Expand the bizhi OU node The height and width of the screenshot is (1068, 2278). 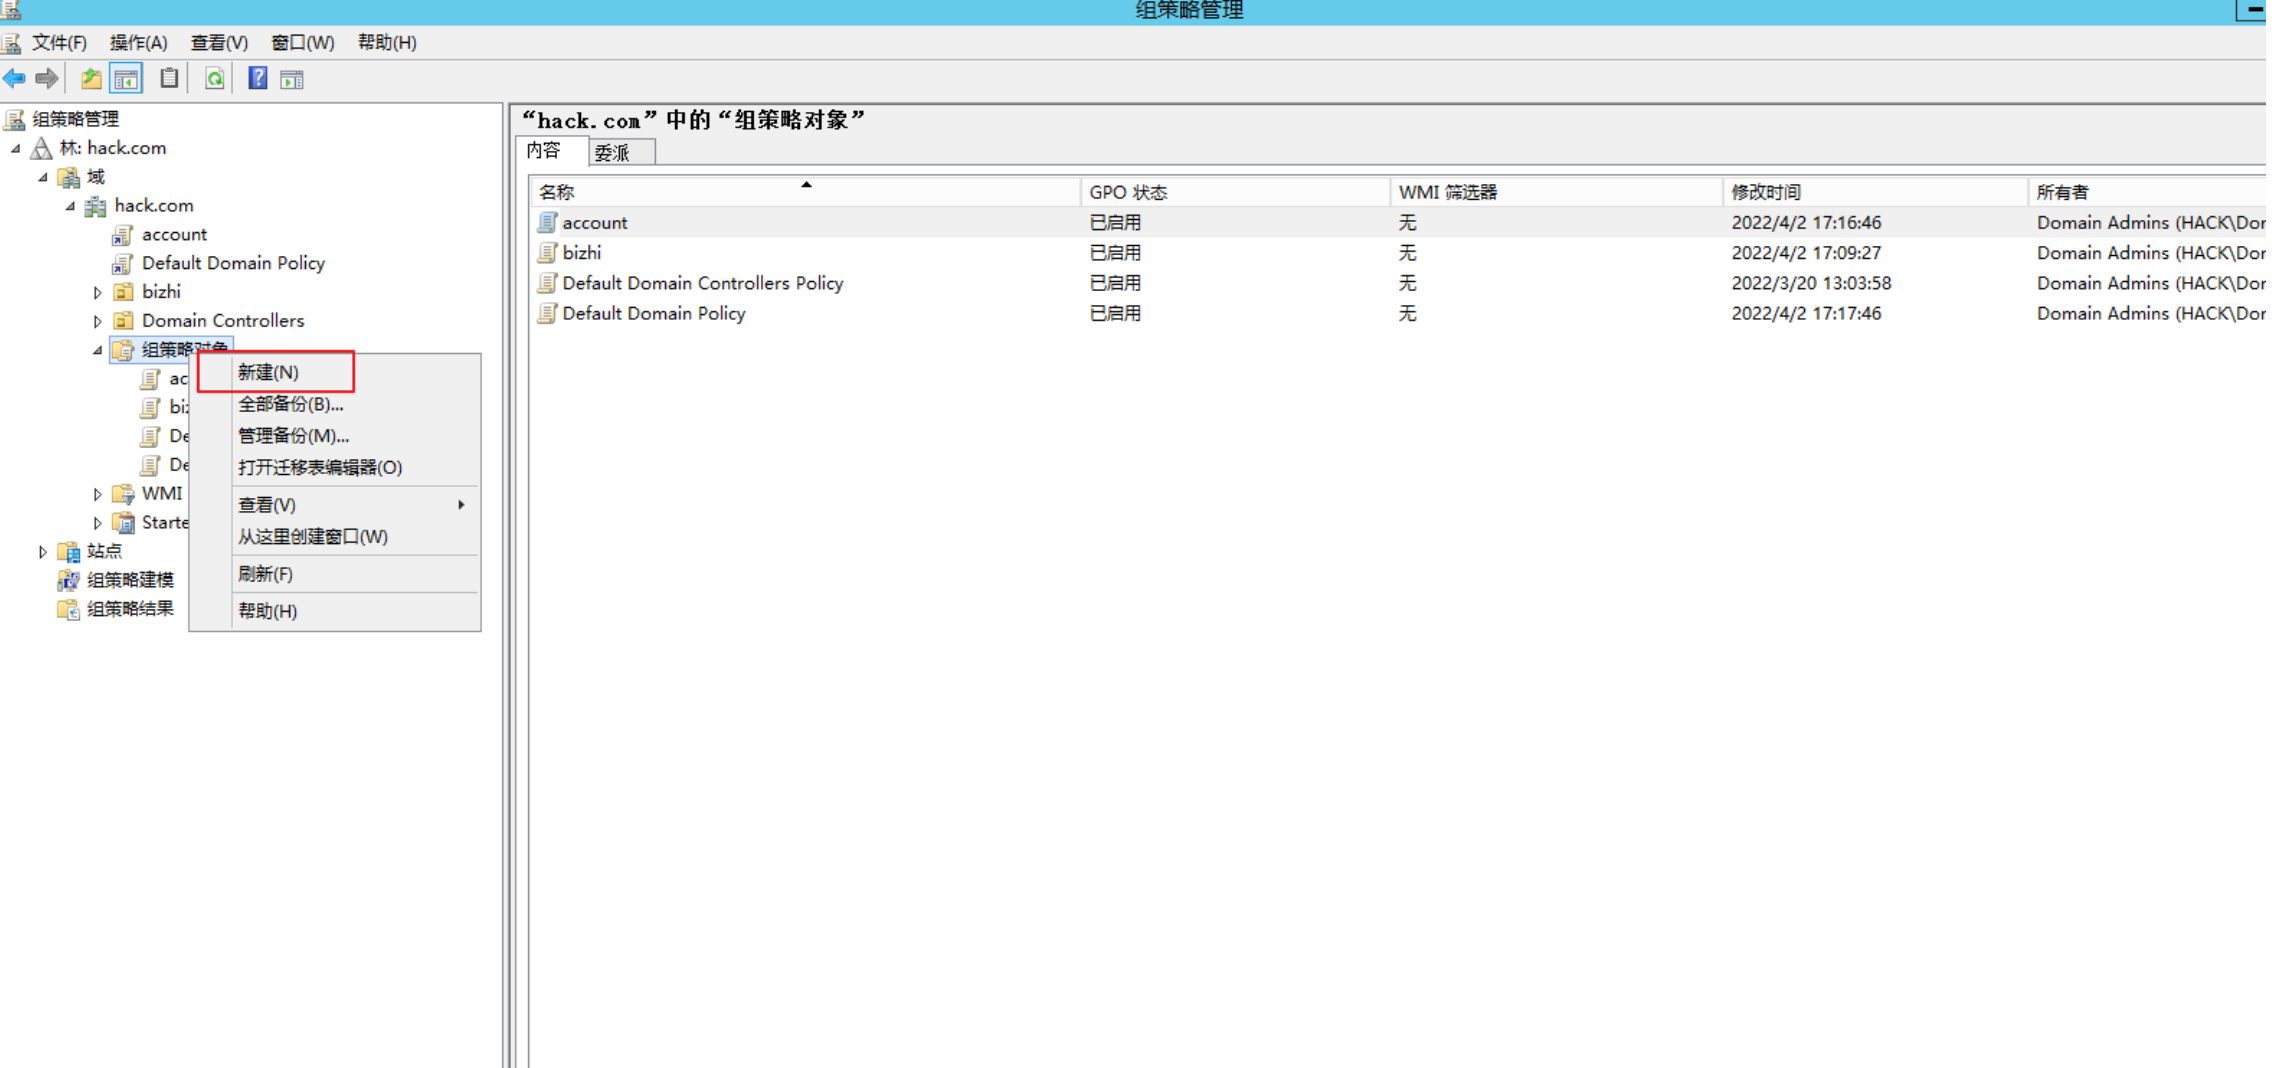click(97, 292)
